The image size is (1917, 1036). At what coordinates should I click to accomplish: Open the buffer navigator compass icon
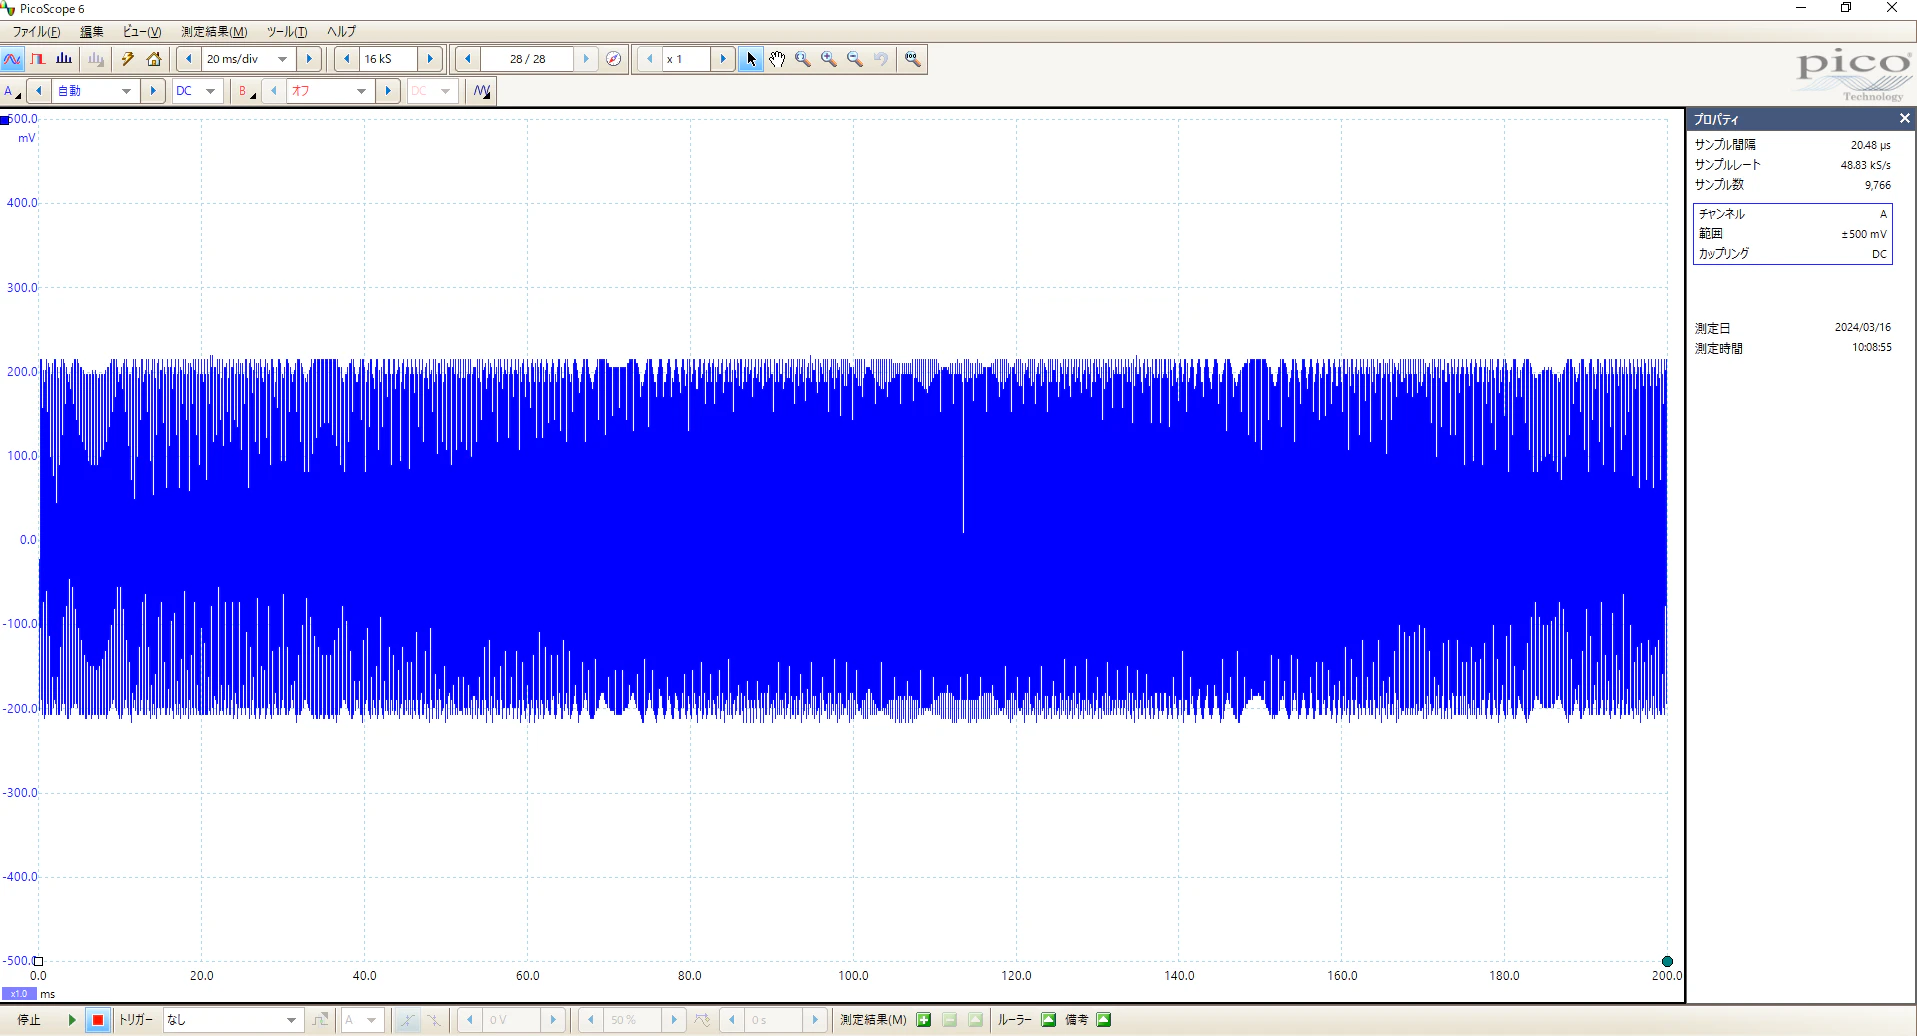[613, 59]
